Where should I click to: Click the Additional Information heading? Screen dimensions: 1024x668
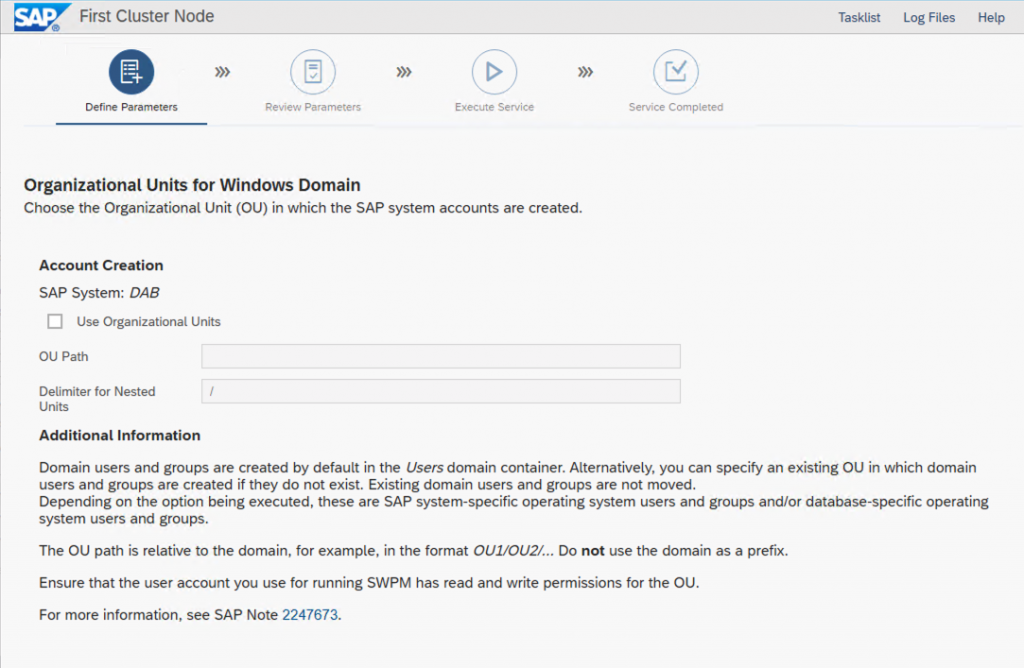point(120,436)
